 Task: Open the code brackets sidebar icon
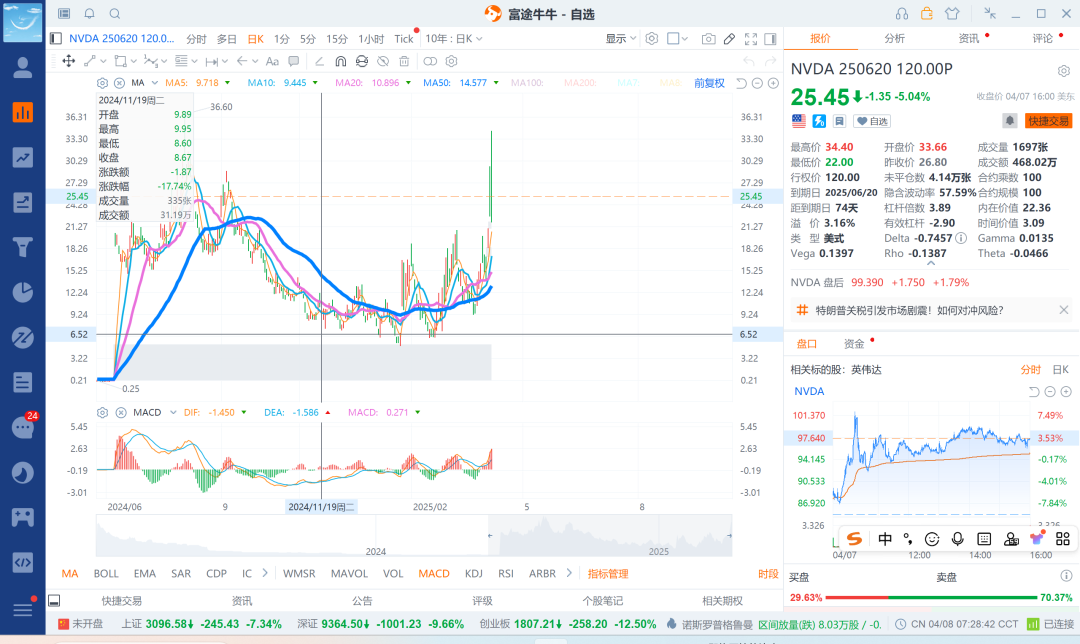(23, 562)
